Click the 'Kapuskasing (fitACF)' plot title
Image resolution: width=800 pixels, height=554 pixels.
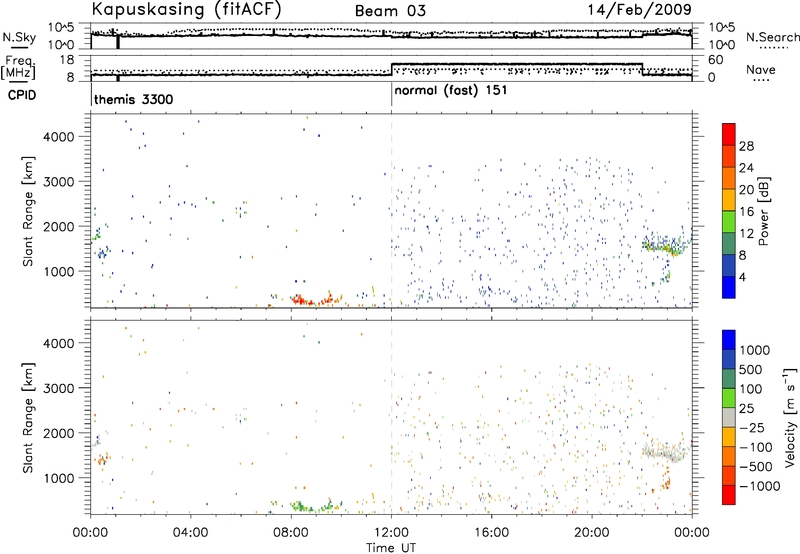[186, 9]
